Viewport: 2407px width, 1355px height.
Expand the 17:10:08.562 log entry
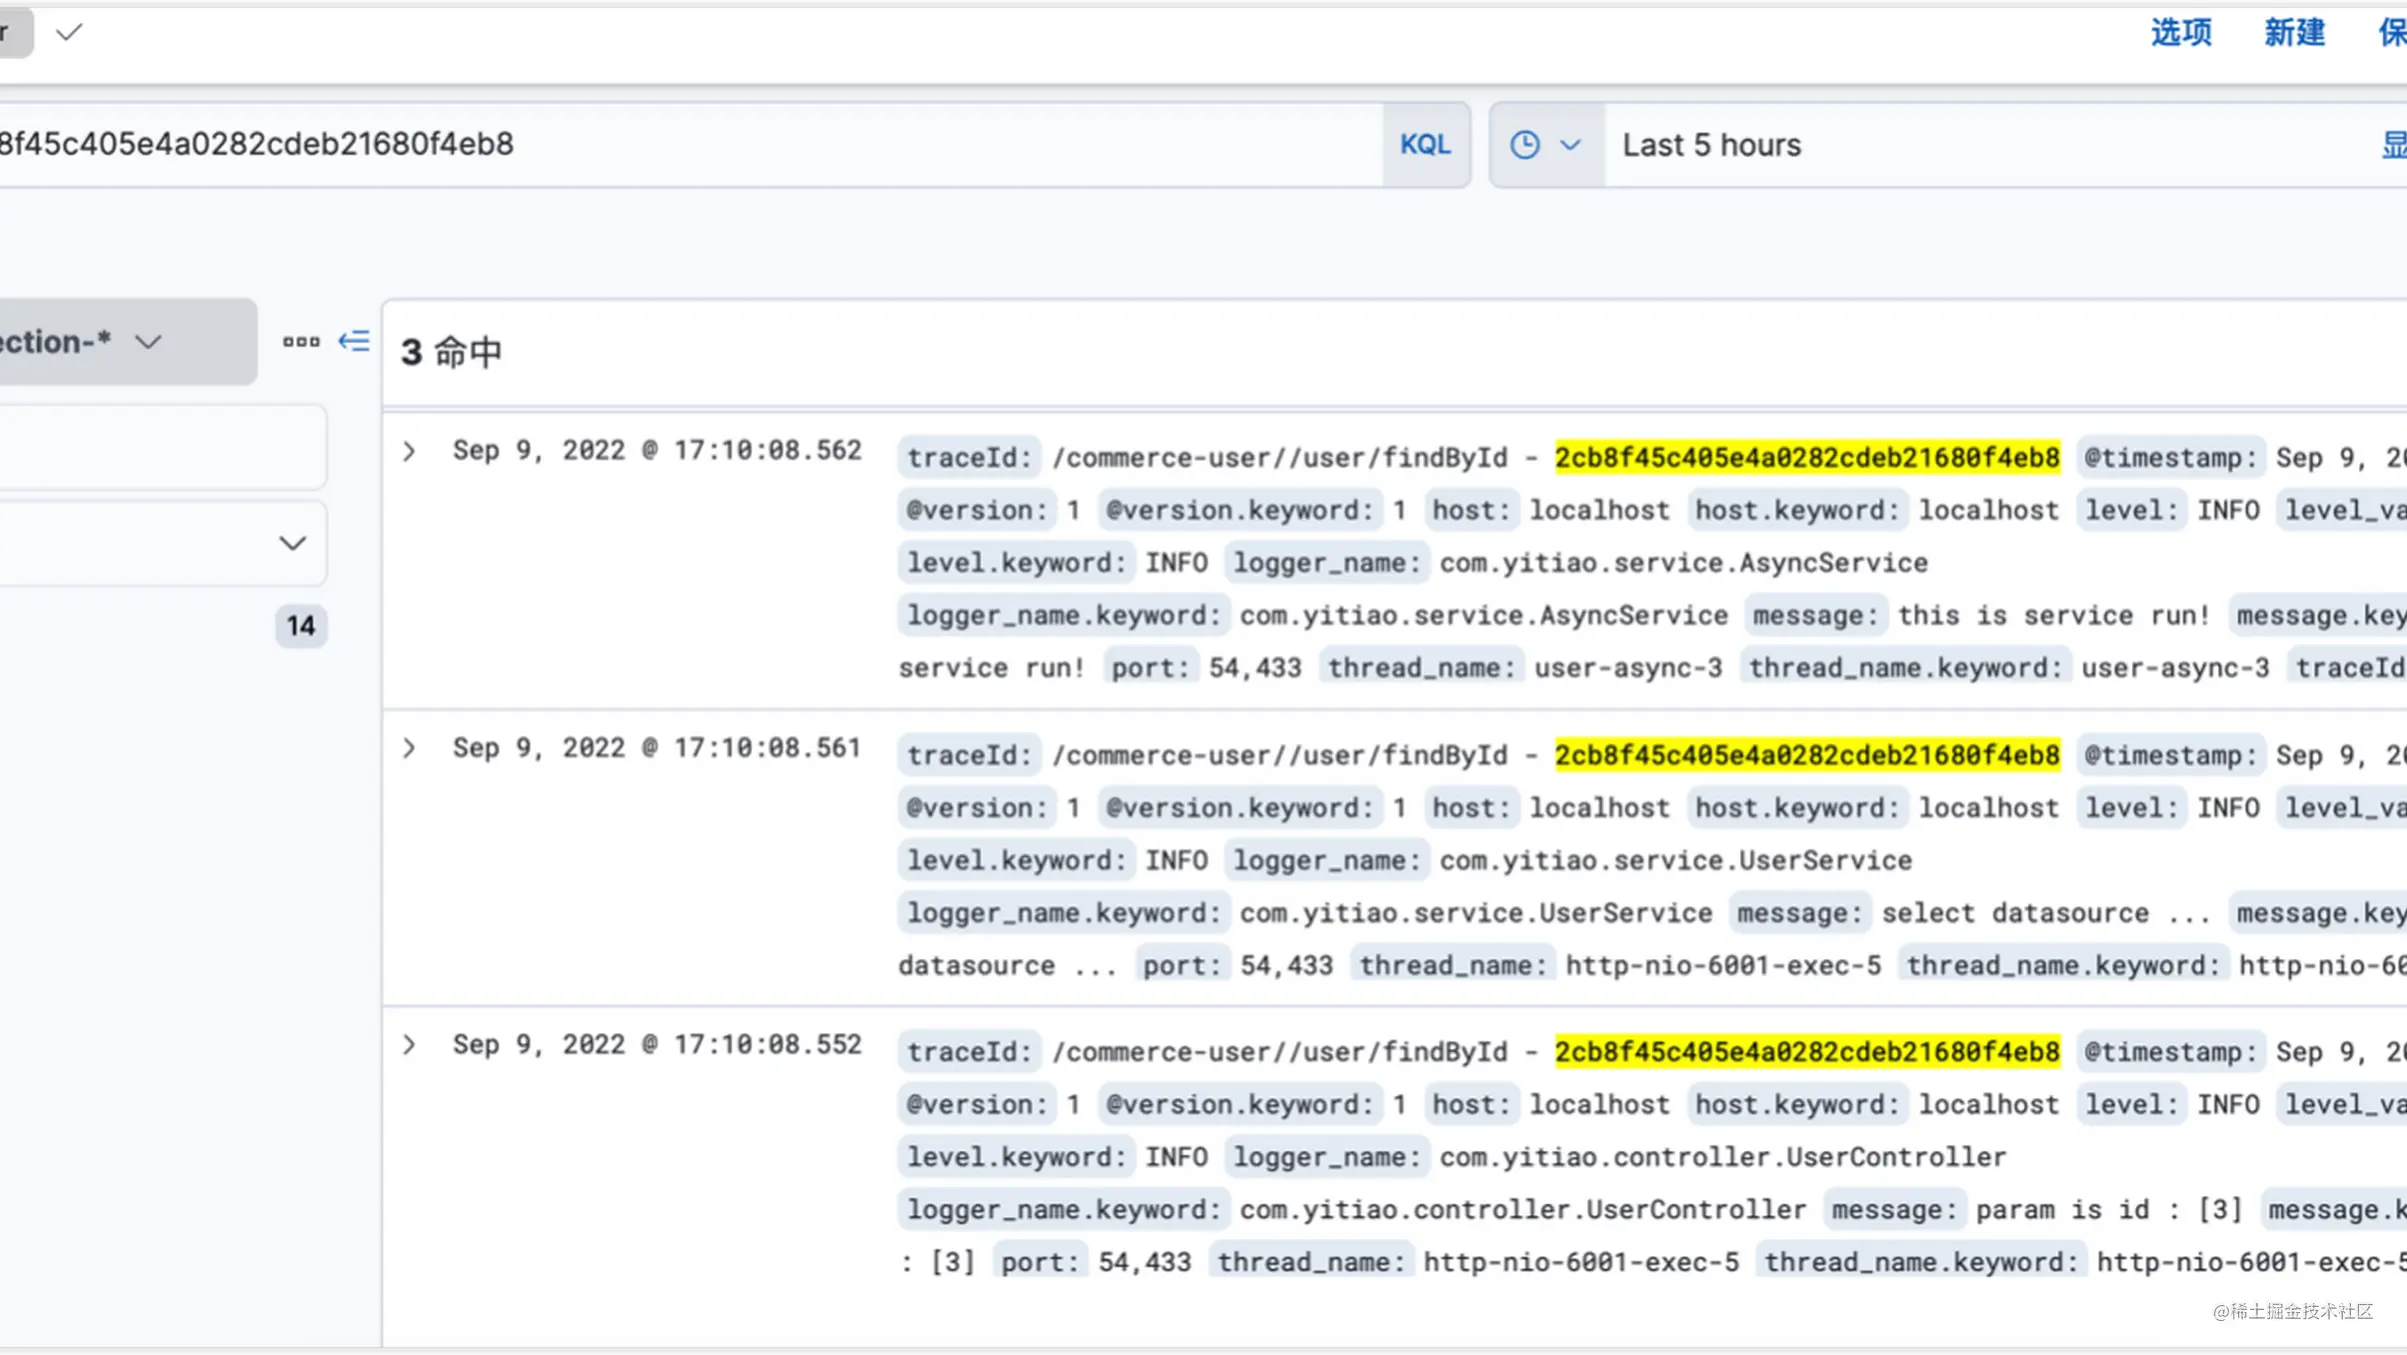409,451
